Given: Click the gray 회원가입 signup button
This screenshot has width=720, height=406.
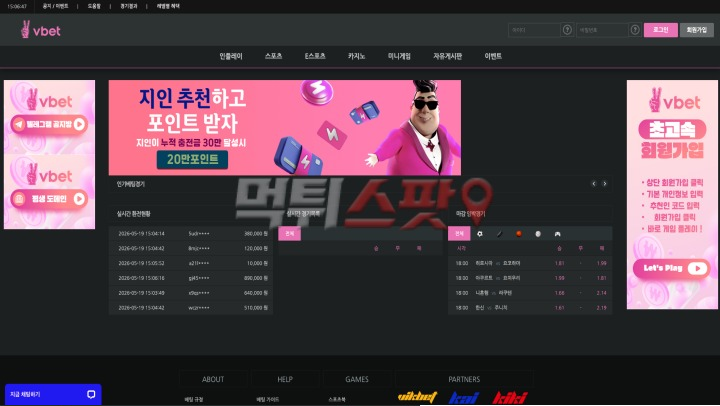Looking at the screenshot, I should point(697,30).
